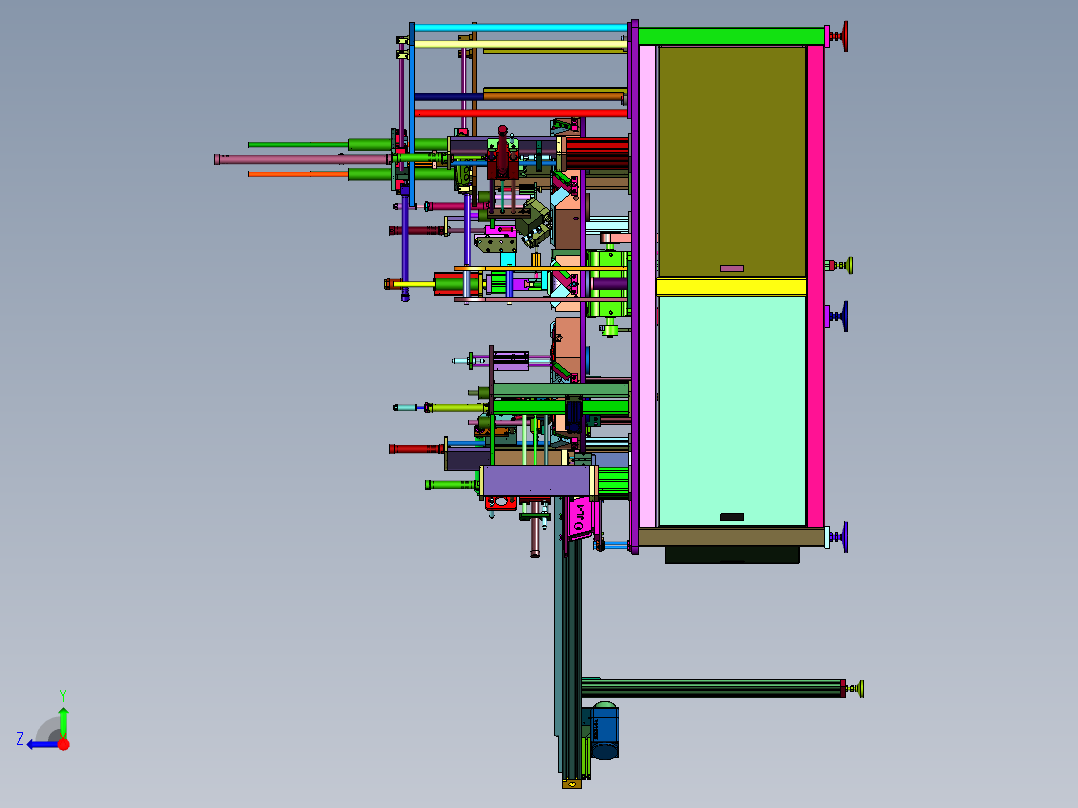
Task: Click the blue Z axis arrow of the triad
Action: point(41,744)
